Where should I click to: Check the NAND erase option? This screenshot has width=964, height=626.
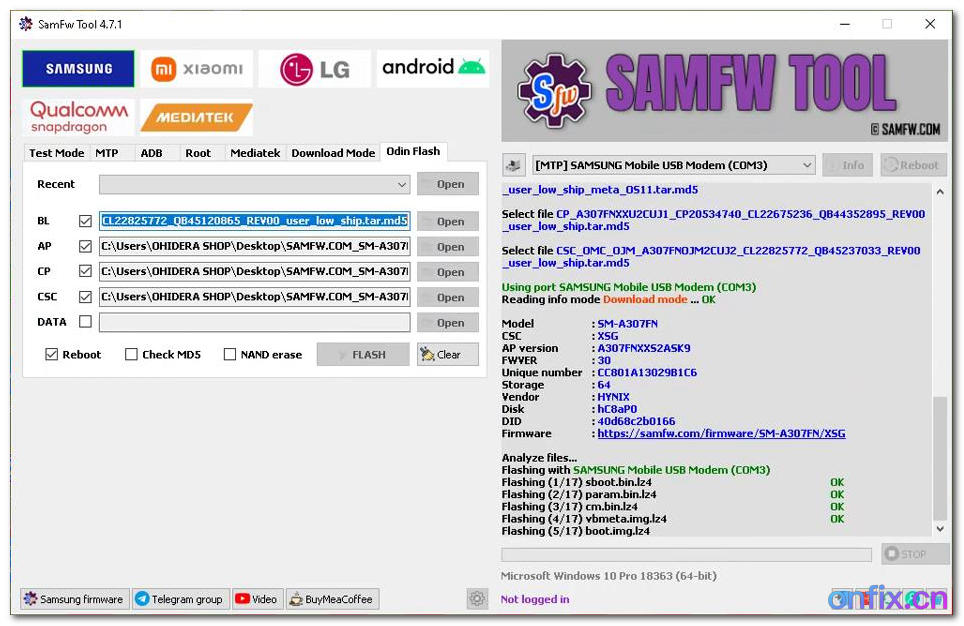tap(230, 353)
